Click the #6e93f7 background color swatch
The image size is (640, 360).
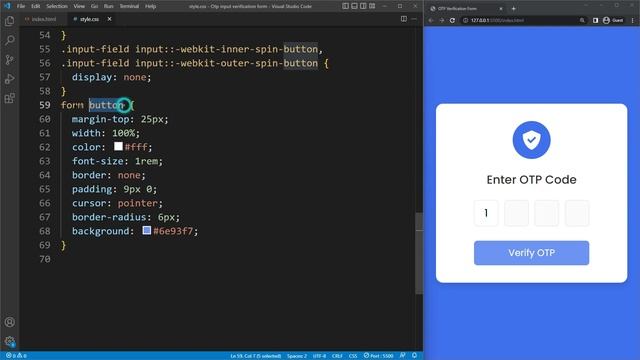pyautogui.click(x=147, y=230)
